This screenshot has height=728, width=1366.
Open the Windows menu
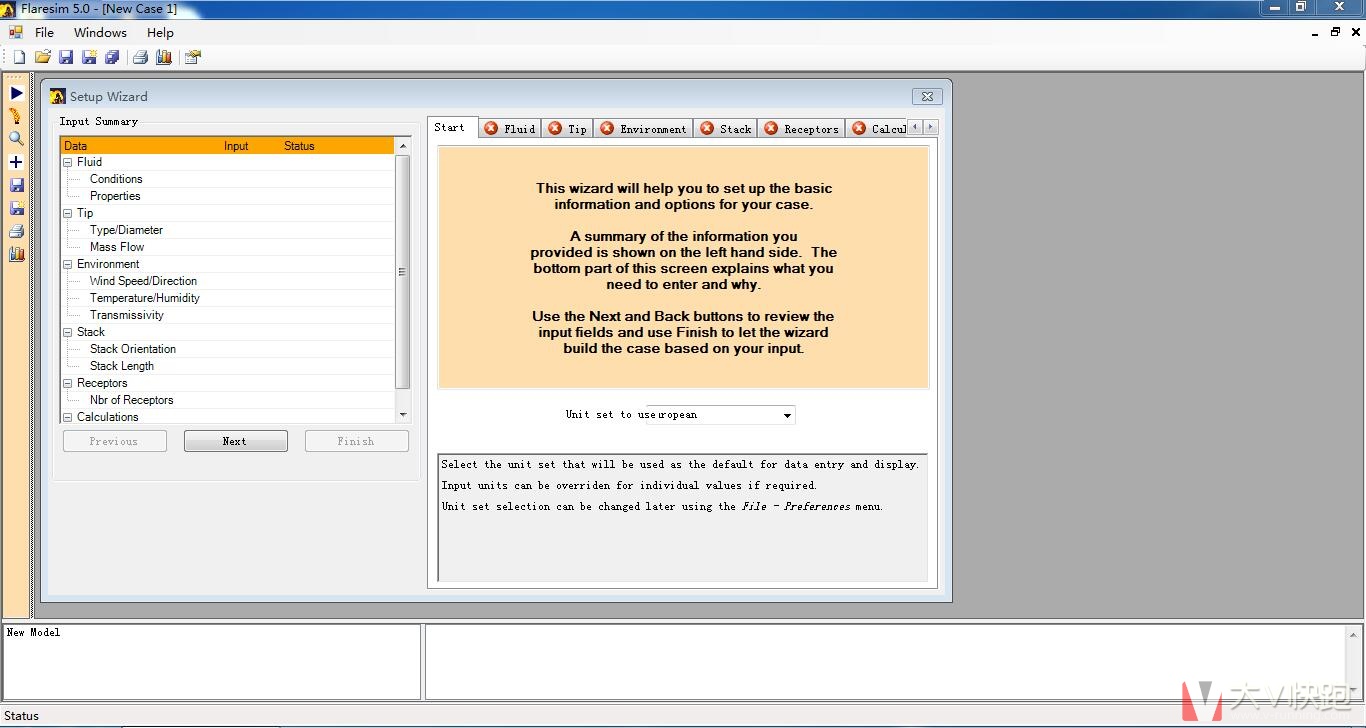(x=100, y=32)
